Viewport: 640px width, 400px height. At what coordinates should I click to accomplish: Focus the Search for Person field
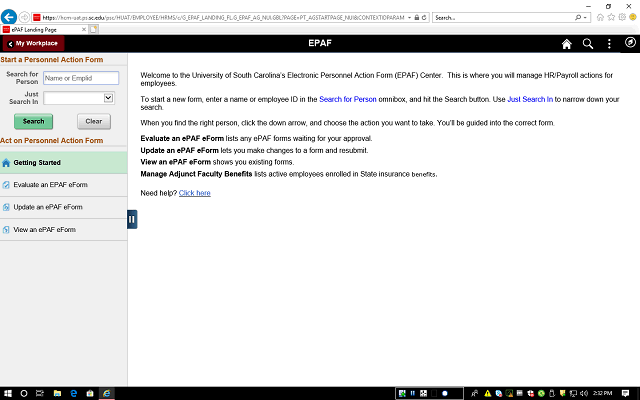81,78
